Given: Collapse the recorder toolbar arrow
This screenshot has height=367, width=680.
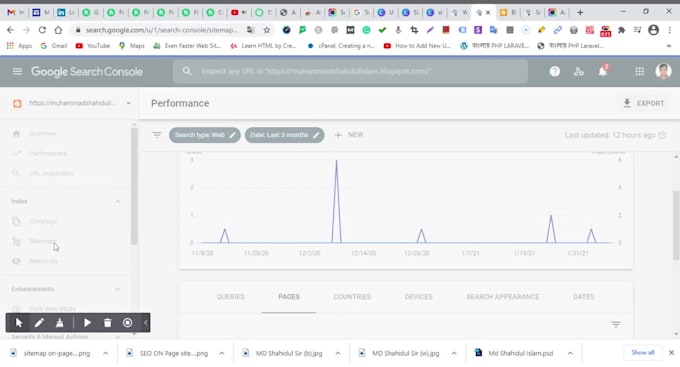Looking at the screenshot, I should [x=146, y=323].
